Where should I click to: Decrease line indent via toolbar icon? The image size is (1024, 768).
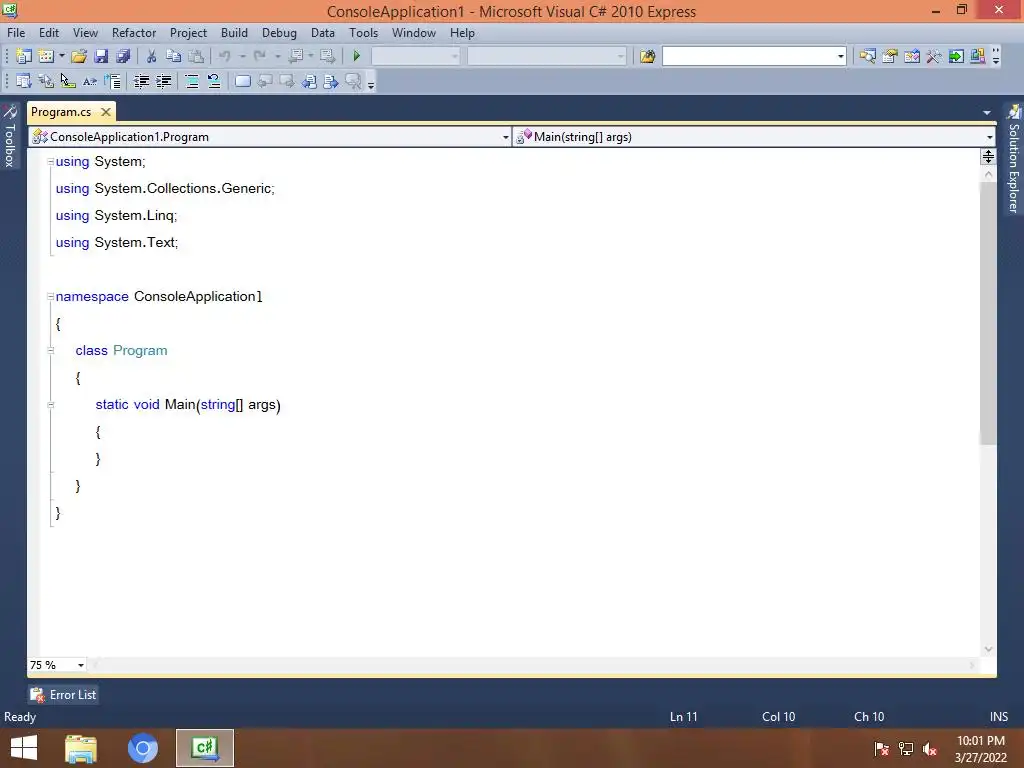(141, 82)
